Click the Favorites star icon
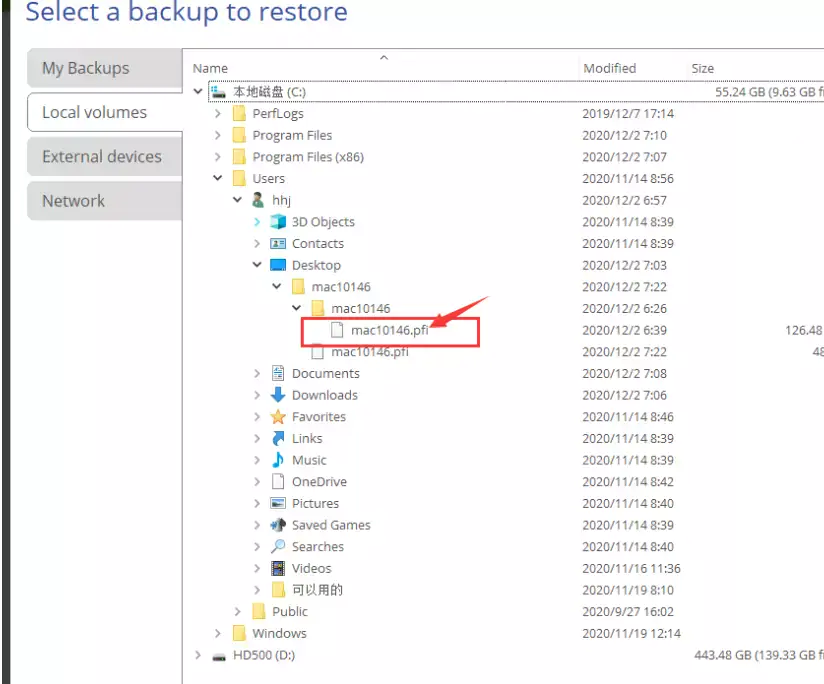 [278, 417]
